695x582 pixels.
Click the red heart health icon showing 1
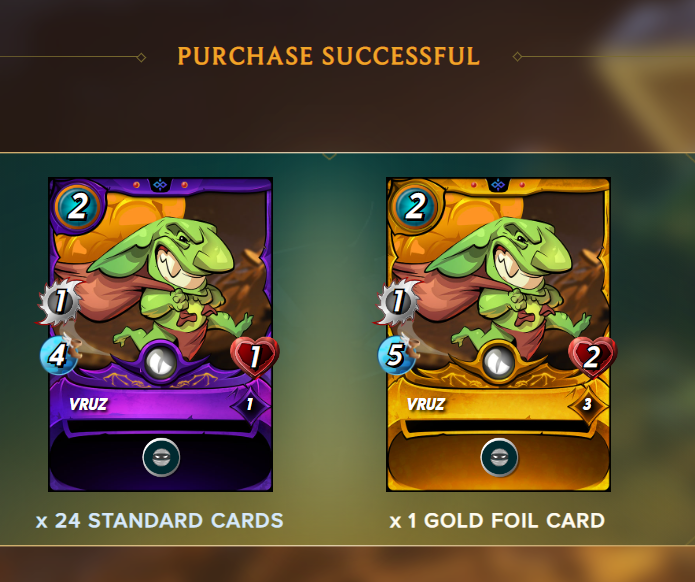(255, 357)
